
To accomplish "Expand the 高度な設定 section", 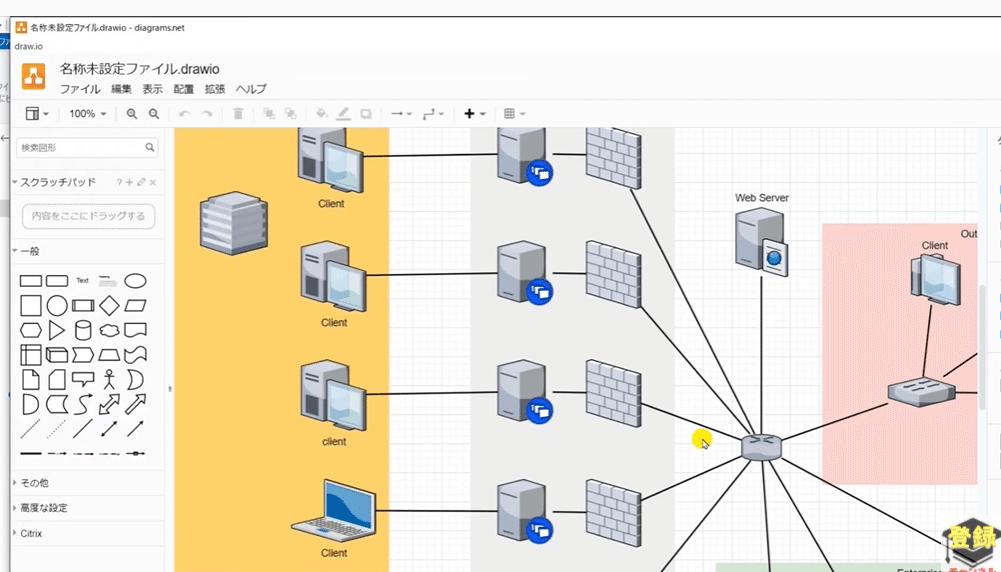I will [x=43, y=508].
